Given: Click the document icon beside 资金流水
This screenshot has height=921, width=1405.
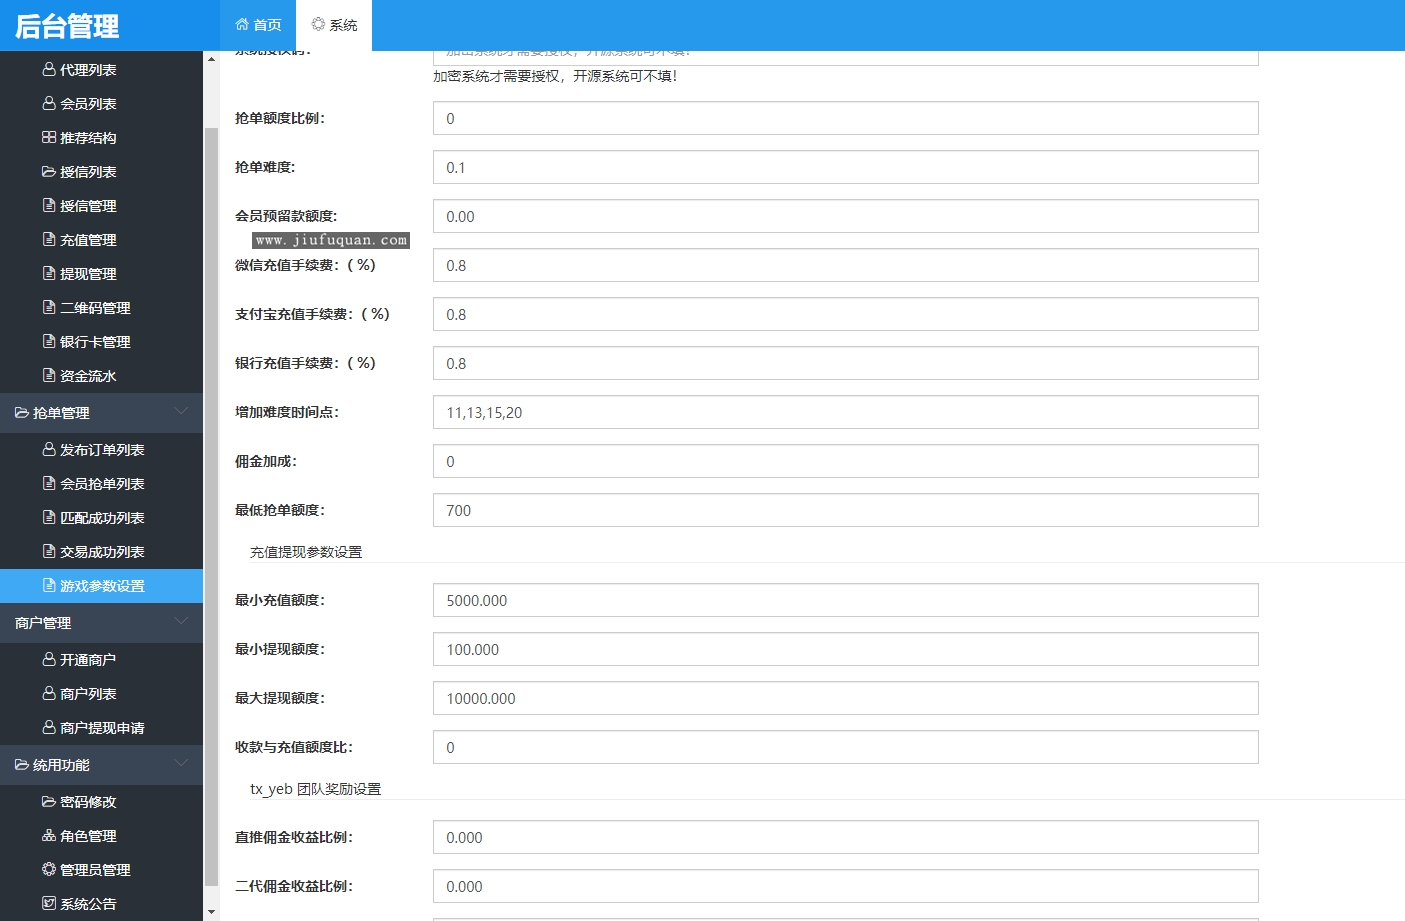Looking at the screenshot, I should point(49,376).
